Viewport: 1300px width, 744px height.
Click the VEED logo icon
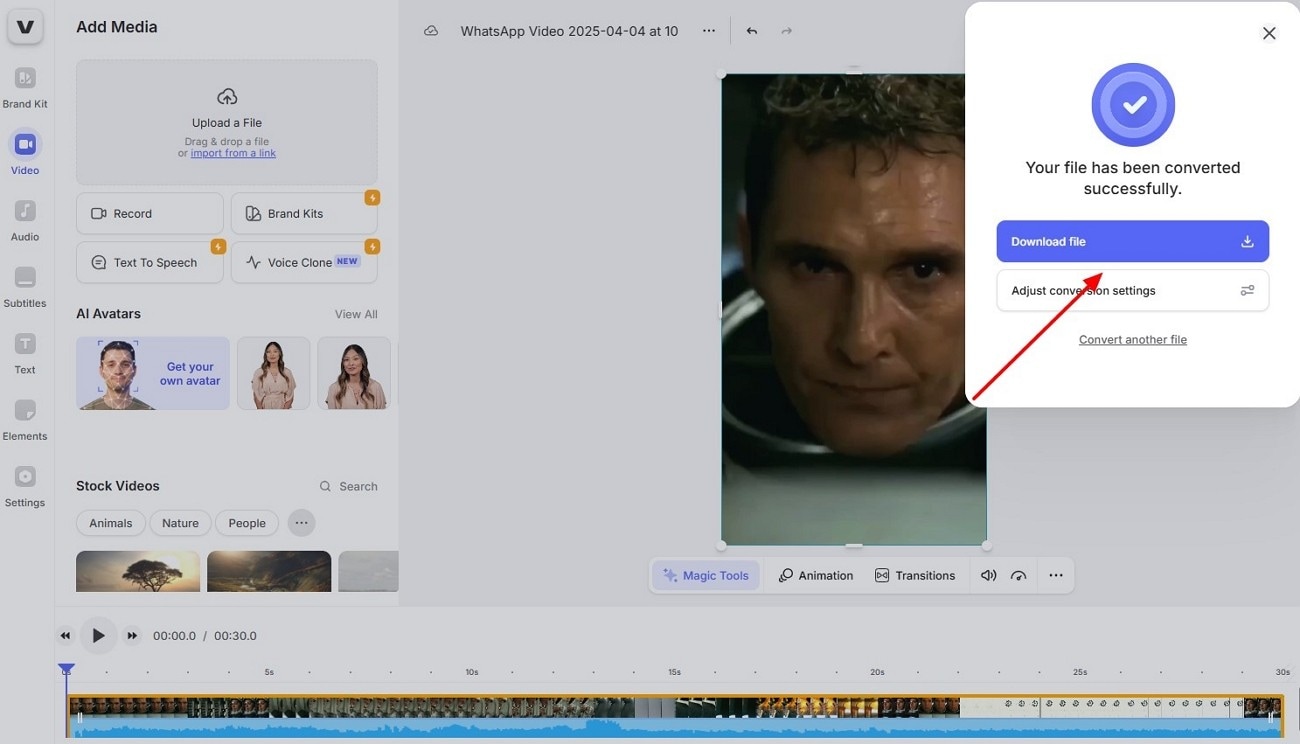click(x=25, y=27)
